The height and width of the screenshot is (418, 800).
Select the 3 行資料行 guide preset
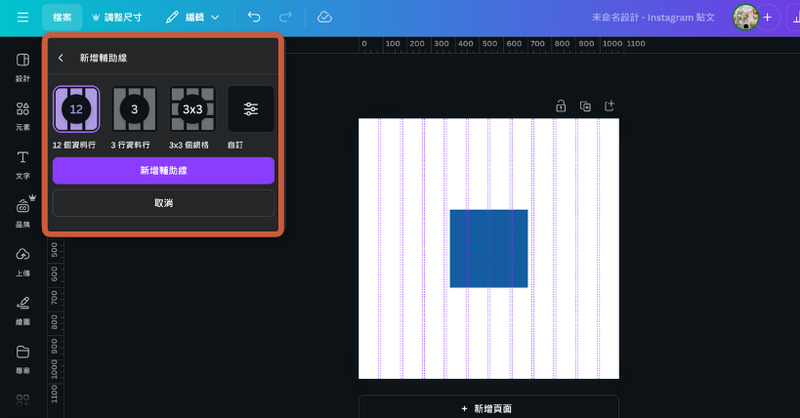[134, 109]
